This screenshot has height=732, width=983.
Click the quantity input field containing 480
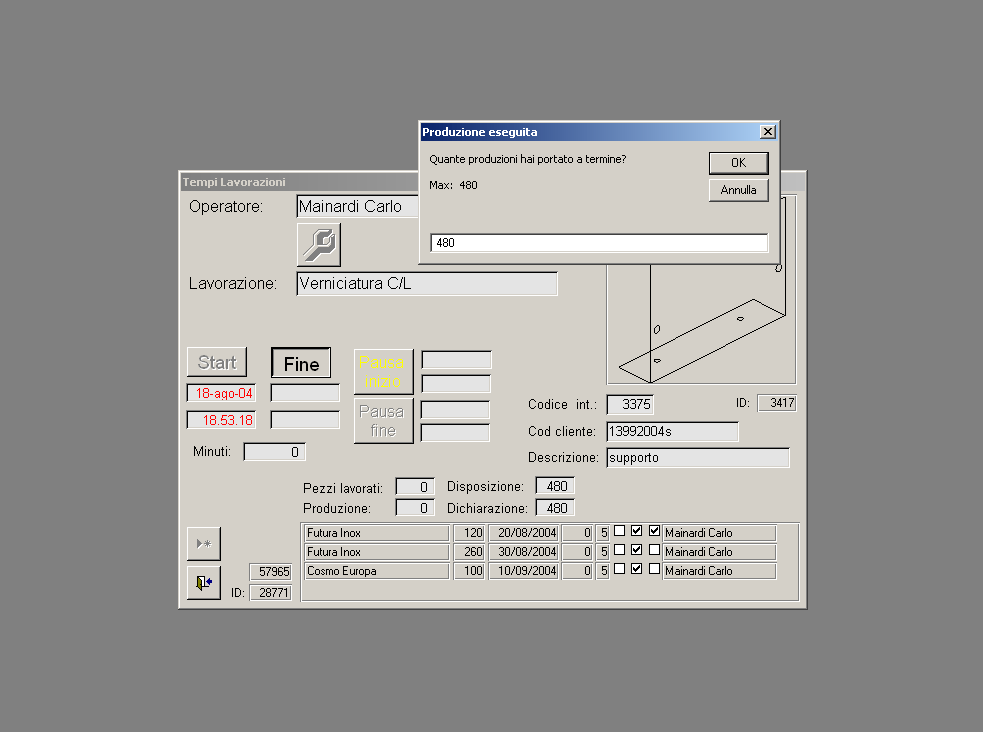tap(599, 243)
